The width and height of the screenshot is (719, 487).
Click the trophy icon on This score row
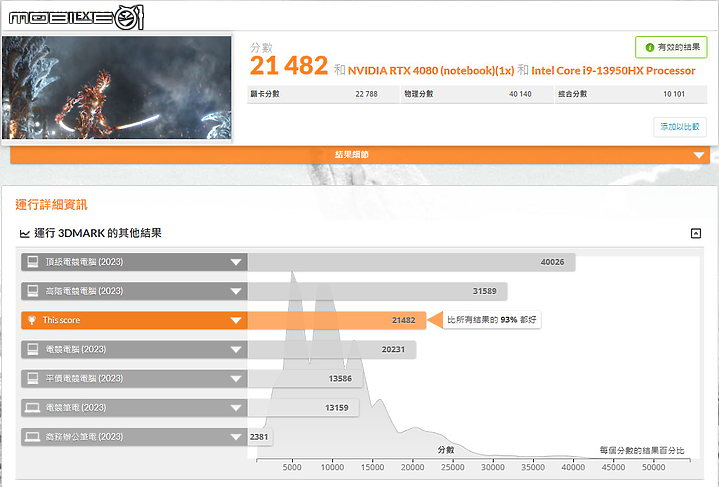click(32, 320)
